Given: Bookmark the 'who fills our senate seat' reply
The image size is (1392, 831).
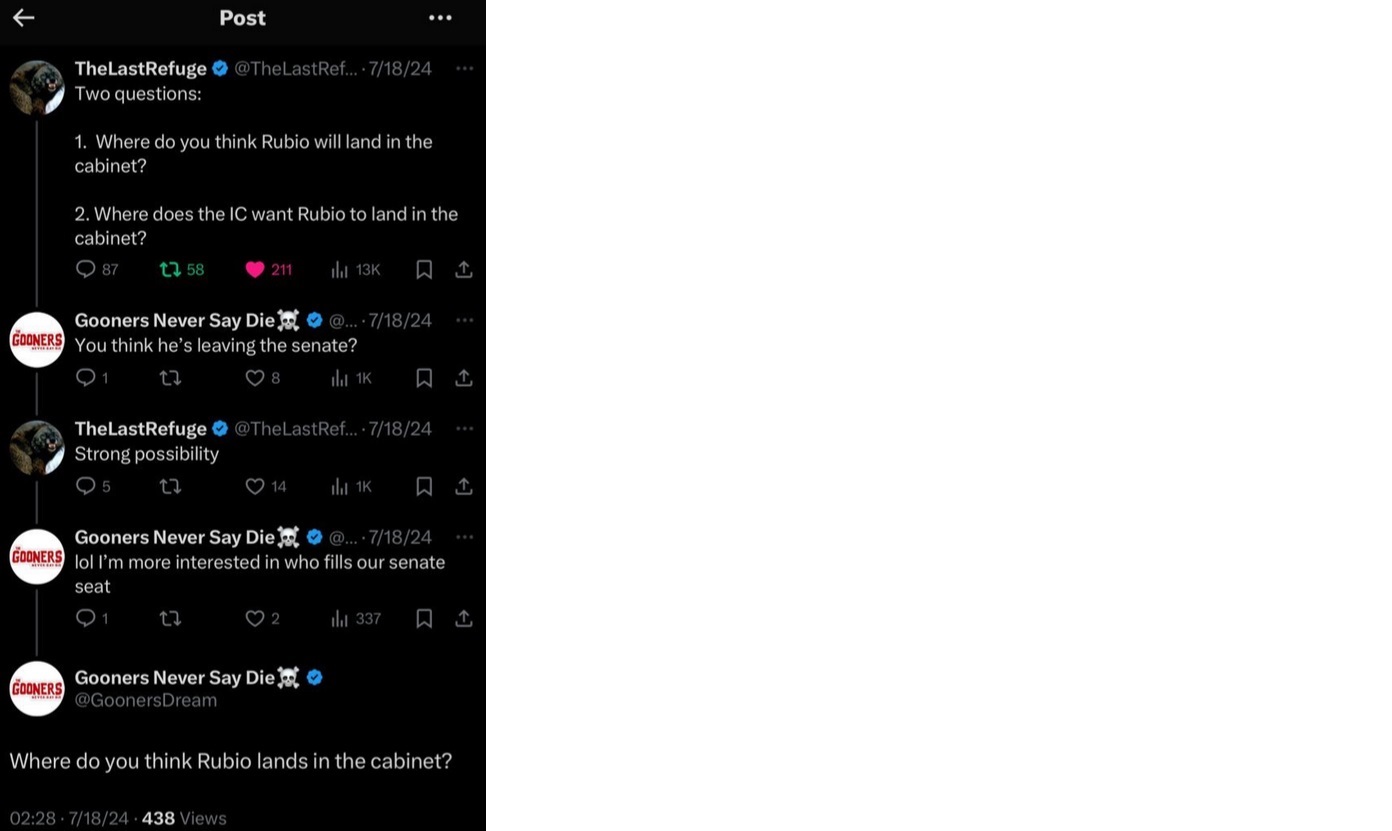Looking at the screenshot, I should point(424,619).
